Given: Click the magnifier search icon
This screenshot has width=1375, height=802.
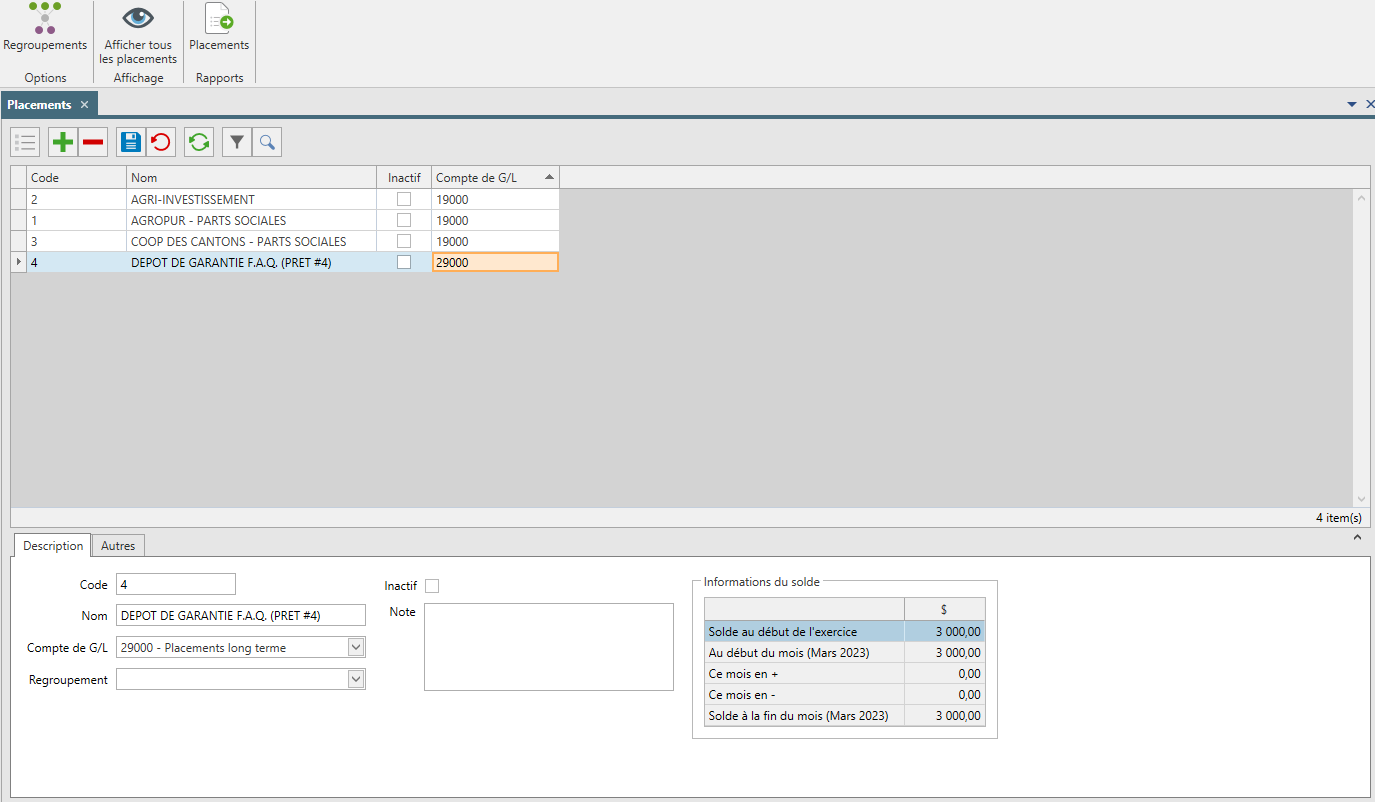Looking at the screenshot, I should [x=267, y=143].
